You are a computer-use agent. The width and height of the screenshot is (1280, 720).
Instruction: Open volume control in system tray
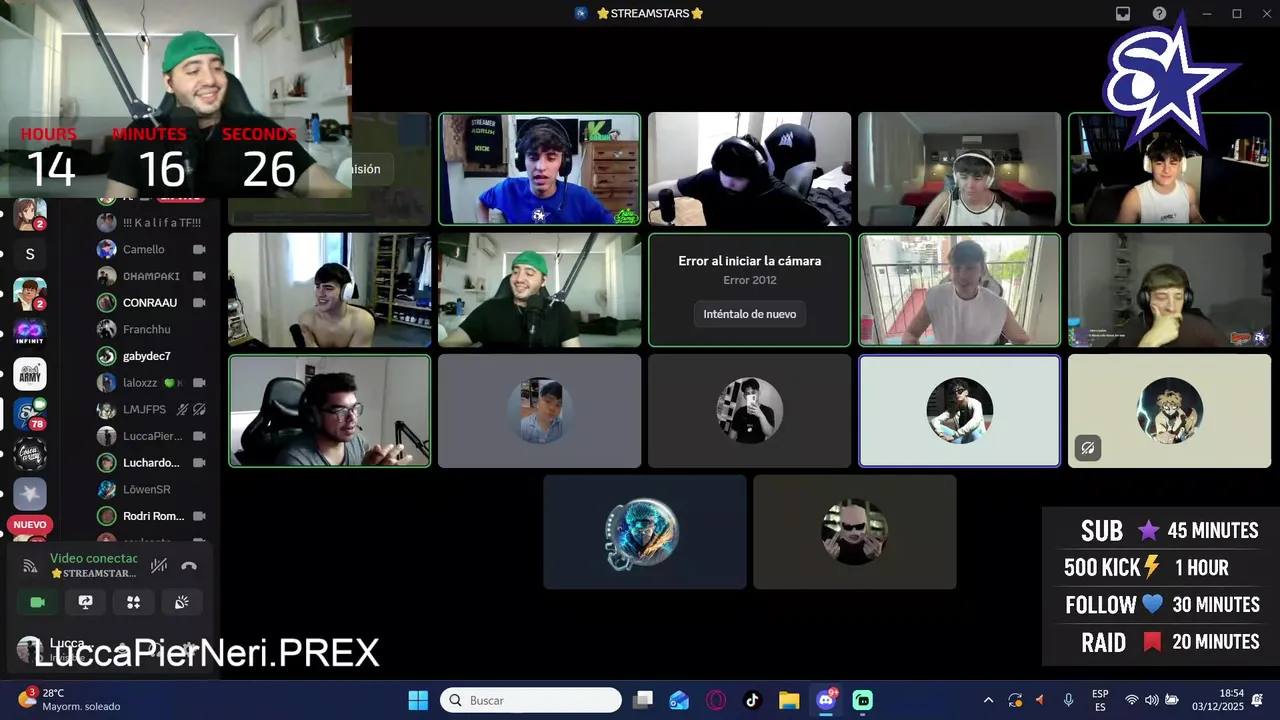[1151, 700]
